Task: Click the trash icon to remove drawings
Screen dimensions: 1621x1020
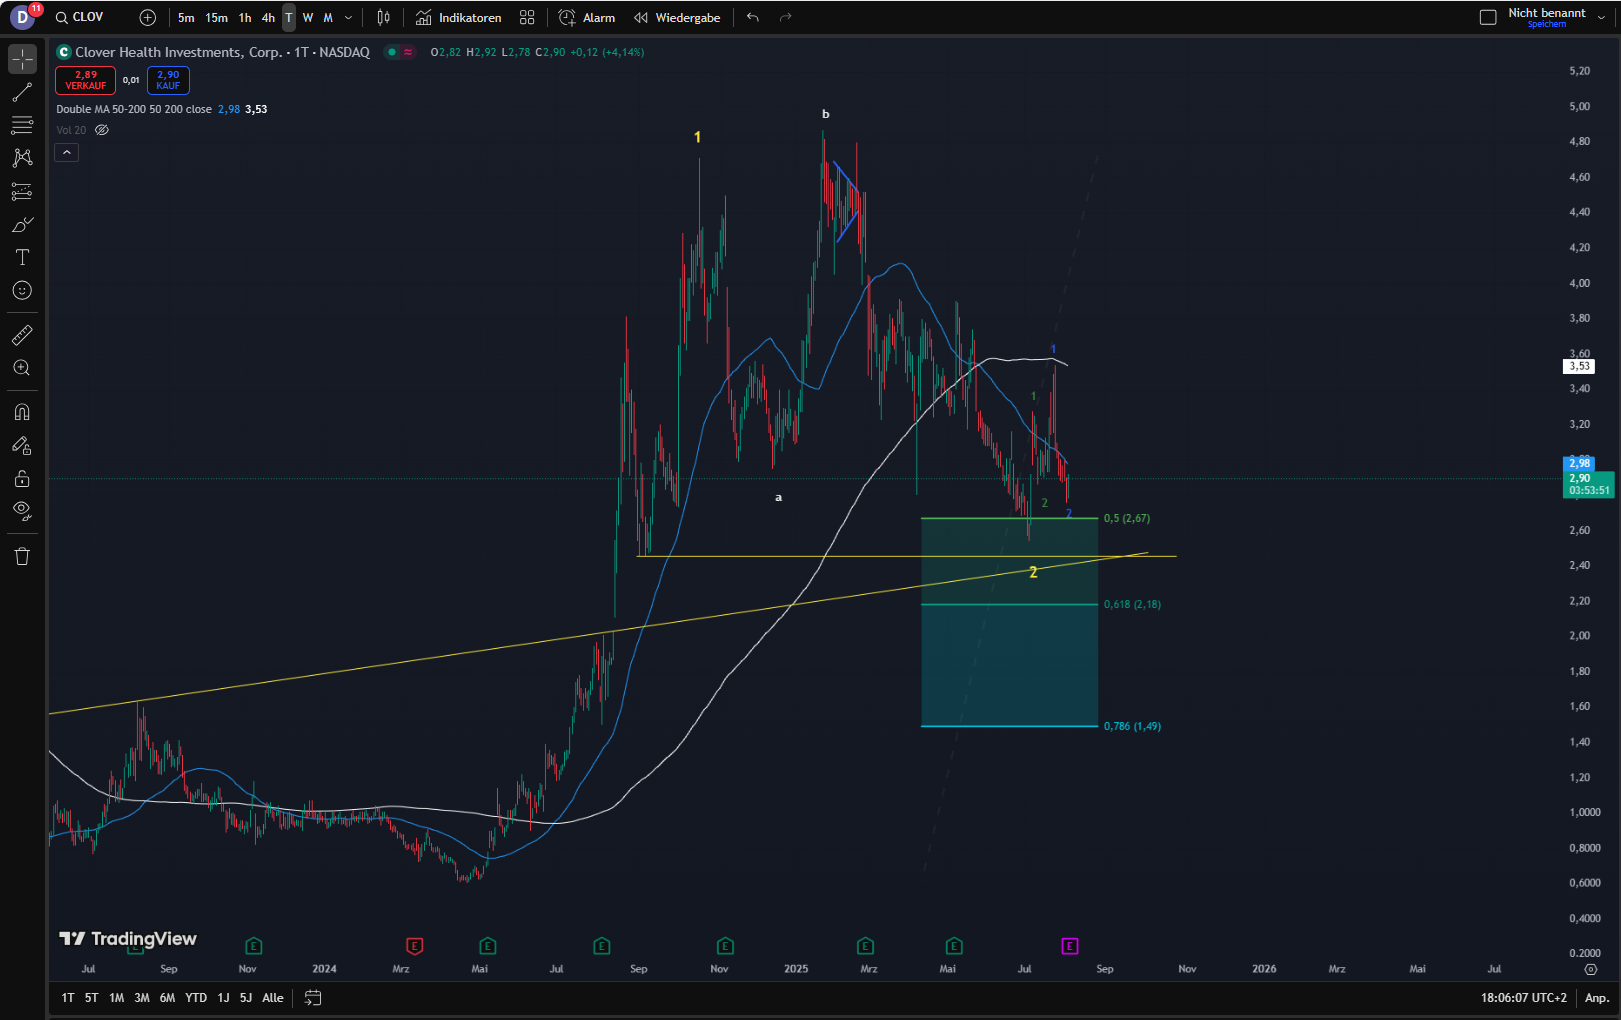Action: pyautogui.click(x=22, y=557)
